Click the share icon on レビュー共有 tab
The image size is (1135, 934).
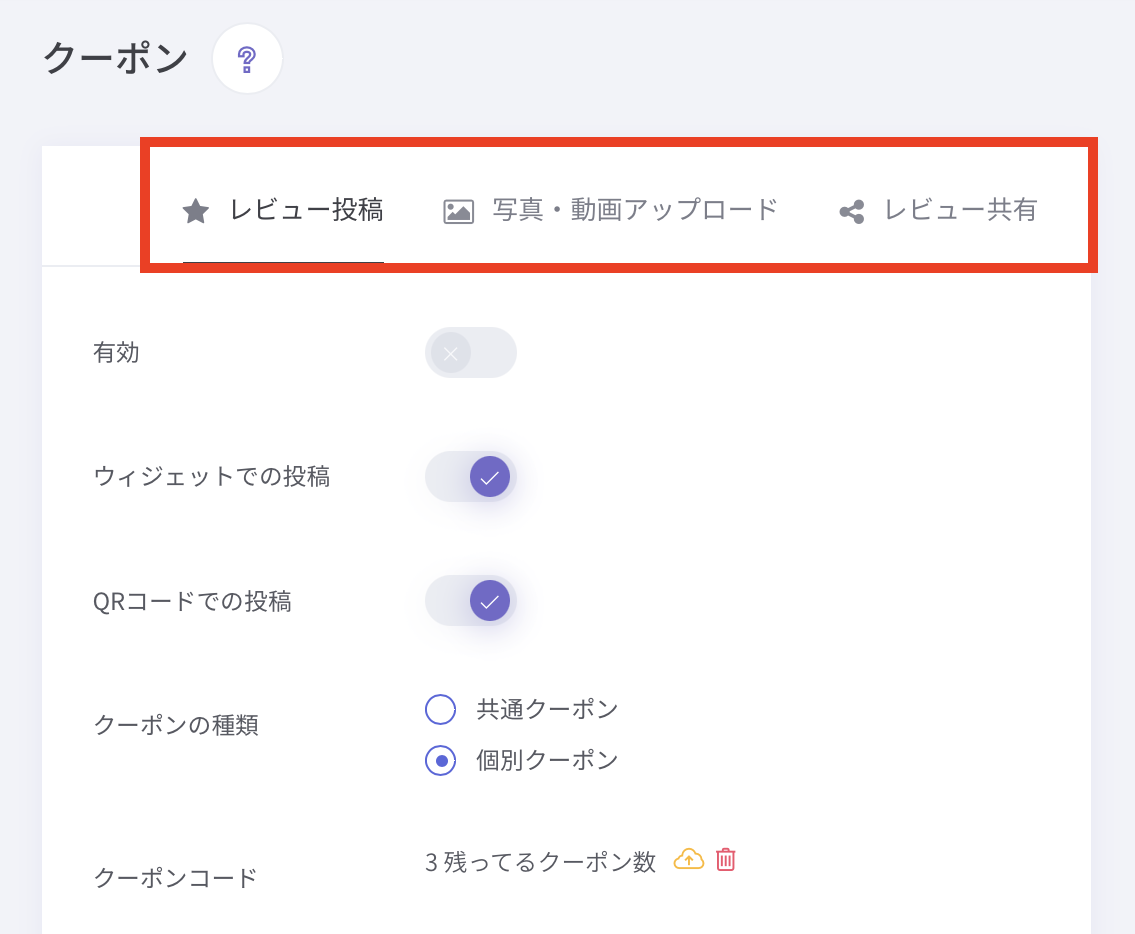851,212
